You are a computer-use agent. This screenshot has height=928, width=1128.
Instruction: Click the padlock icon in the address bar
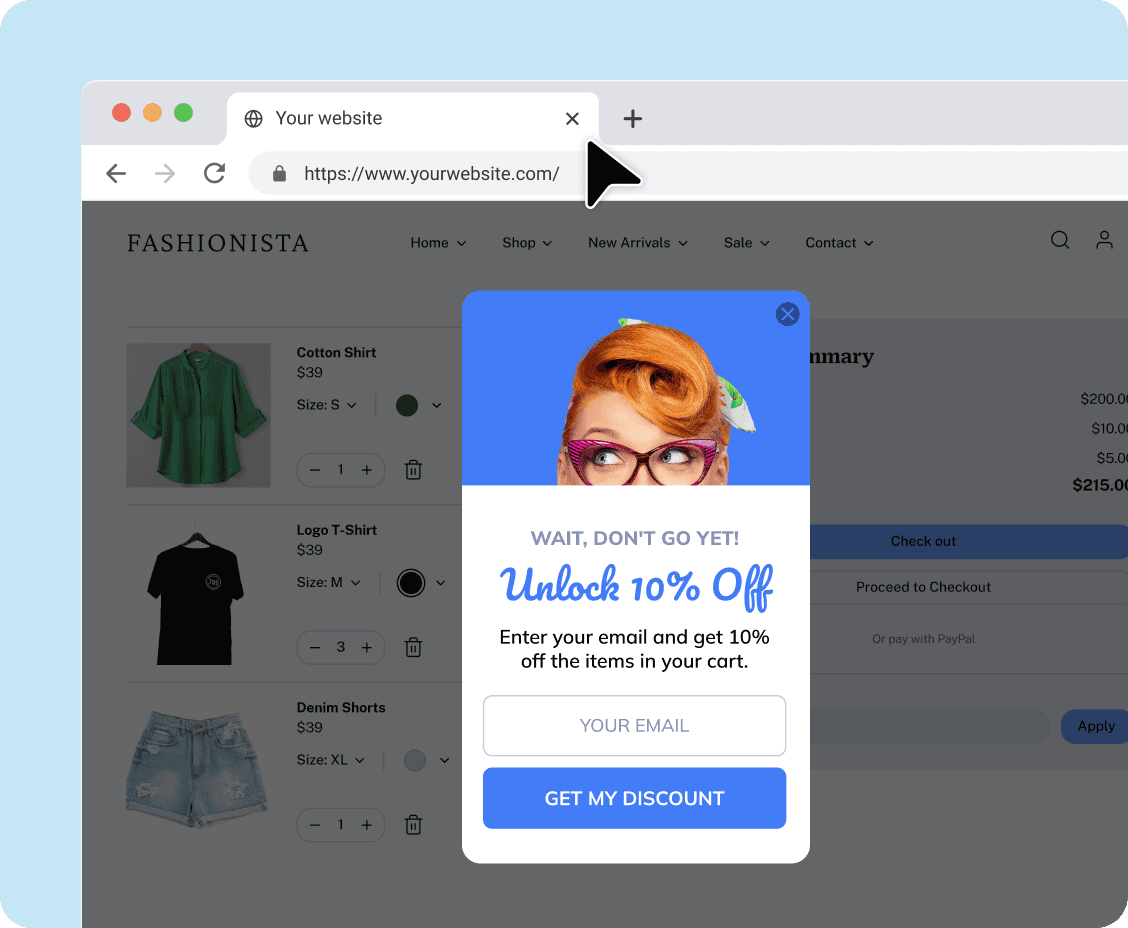point(278,173)
